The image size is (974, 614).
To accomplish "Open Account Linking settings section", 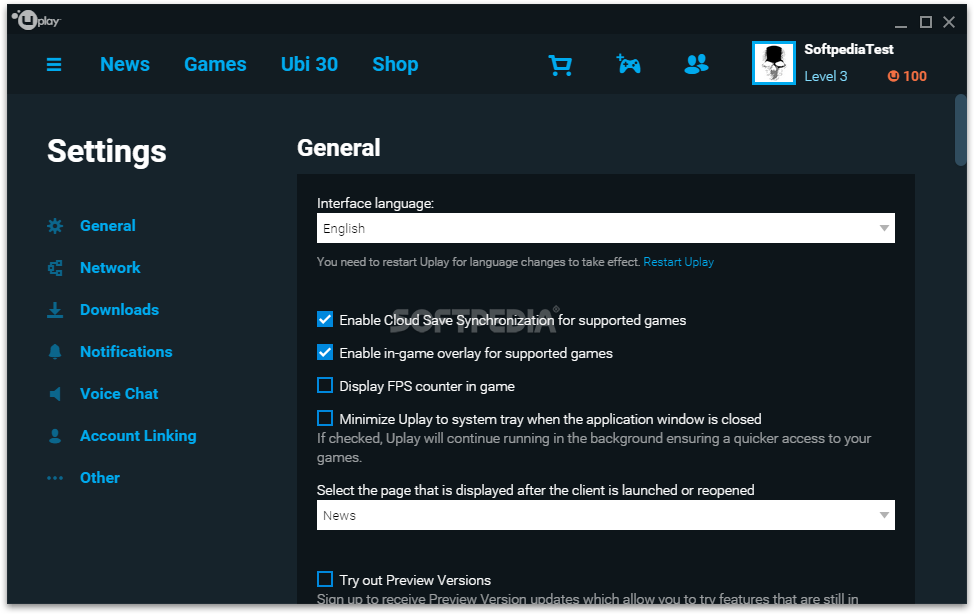I will click(x=138, y=436).
